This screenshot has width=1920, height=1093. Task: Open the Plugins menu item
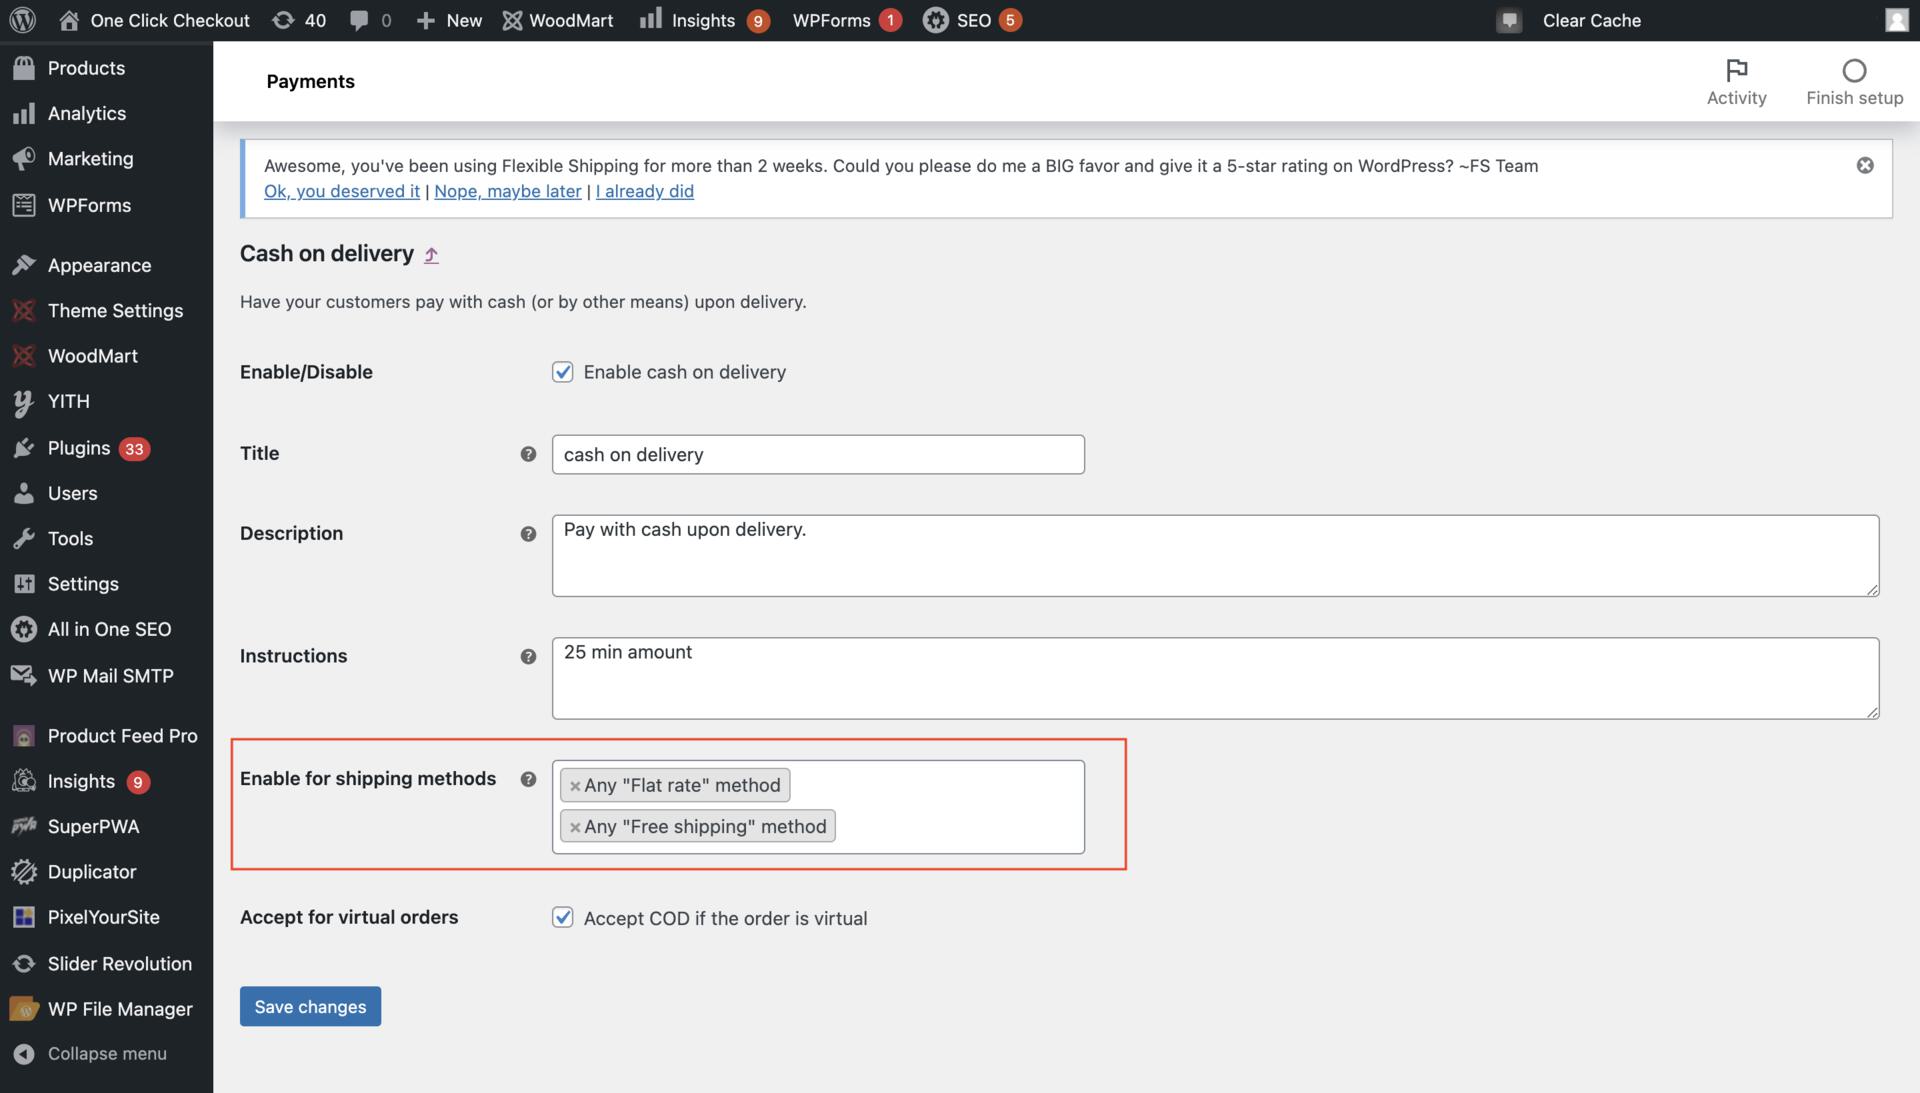tap(78, 447)
